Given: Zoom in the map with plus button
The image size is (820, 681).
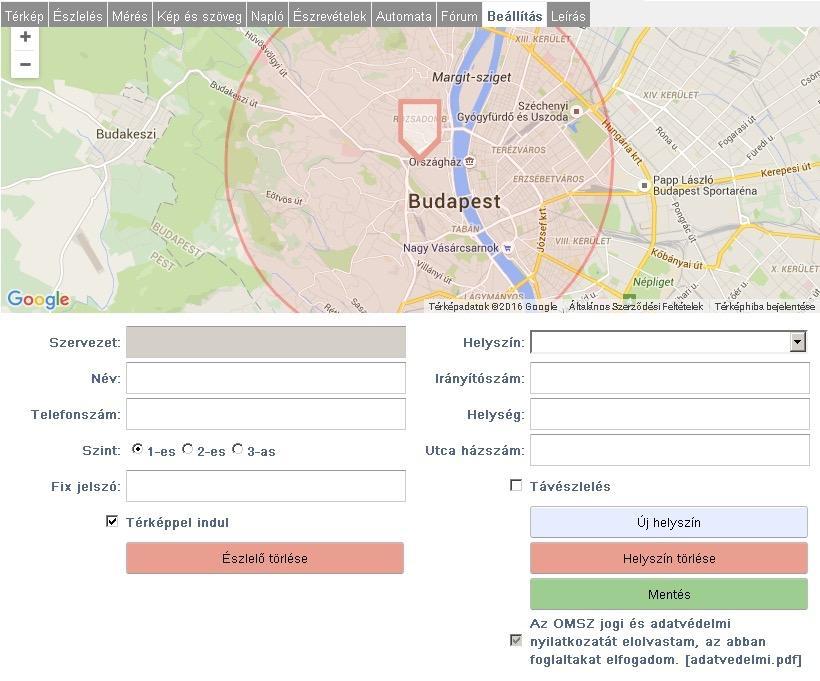Looking at the screenshot, I should 25,38.
